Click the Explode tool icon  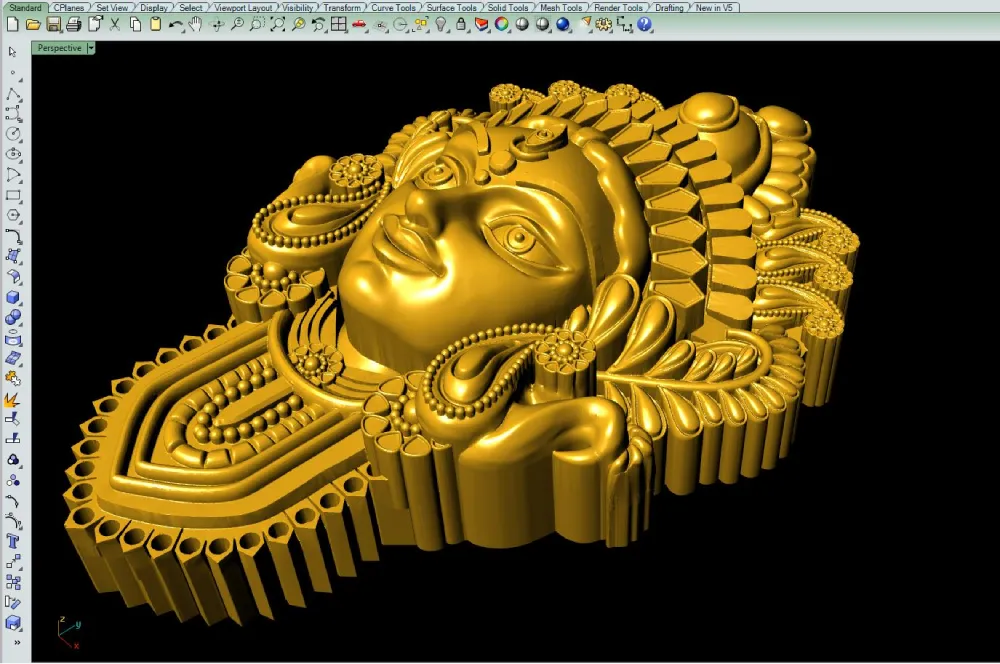(12, 399)
